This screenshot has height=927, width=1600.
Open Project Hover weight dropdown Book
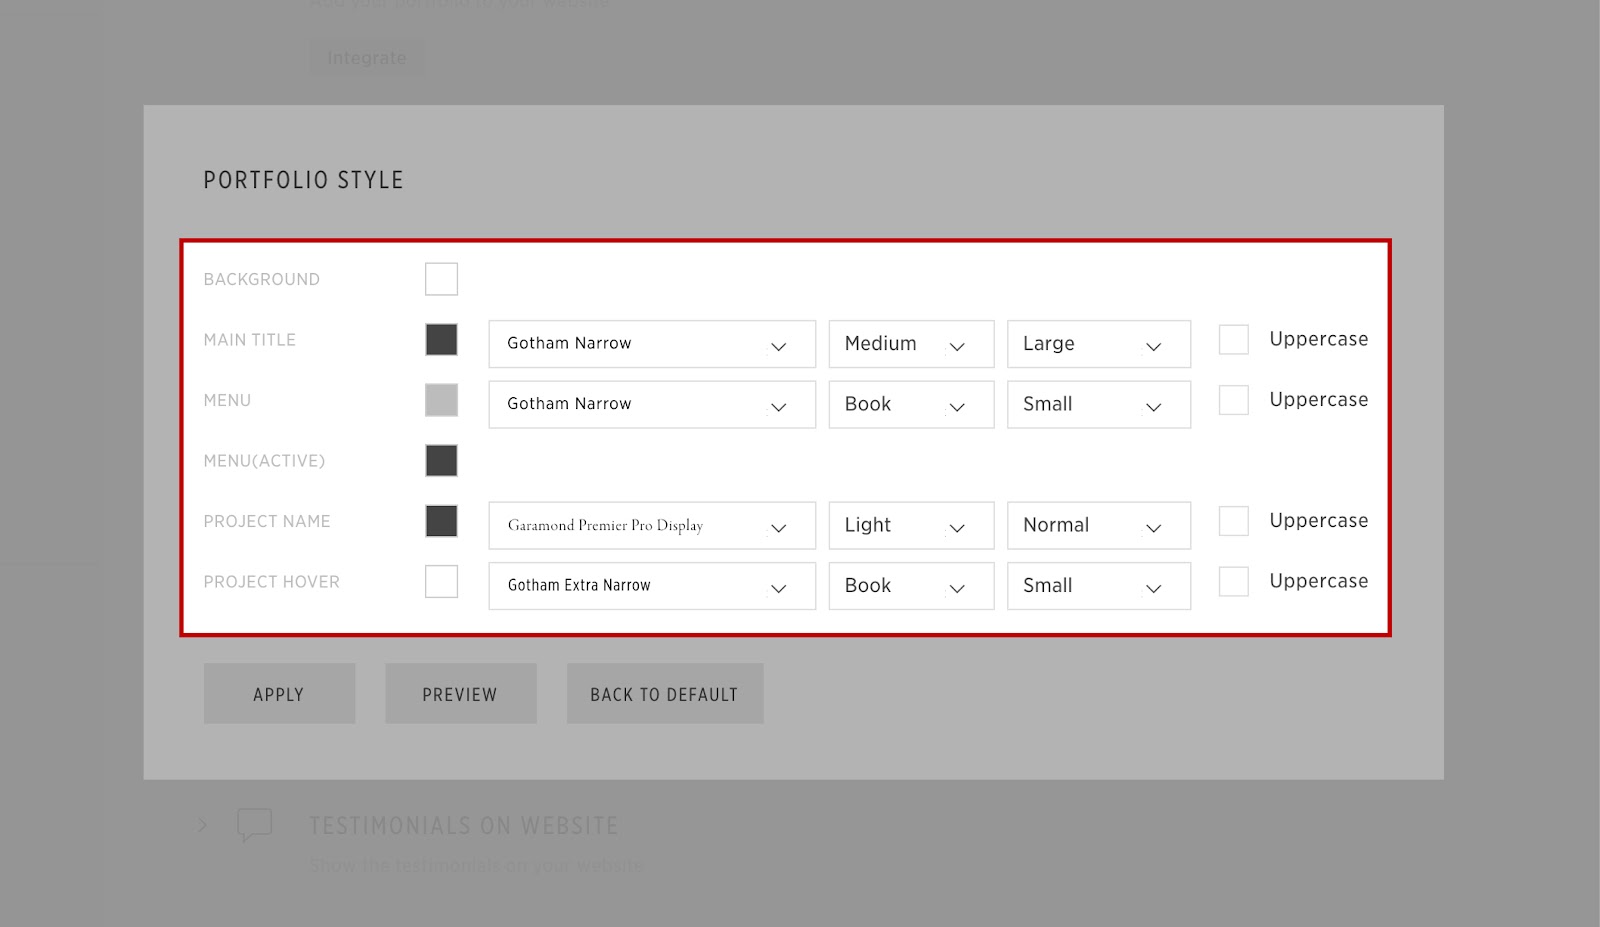[911, 586]
